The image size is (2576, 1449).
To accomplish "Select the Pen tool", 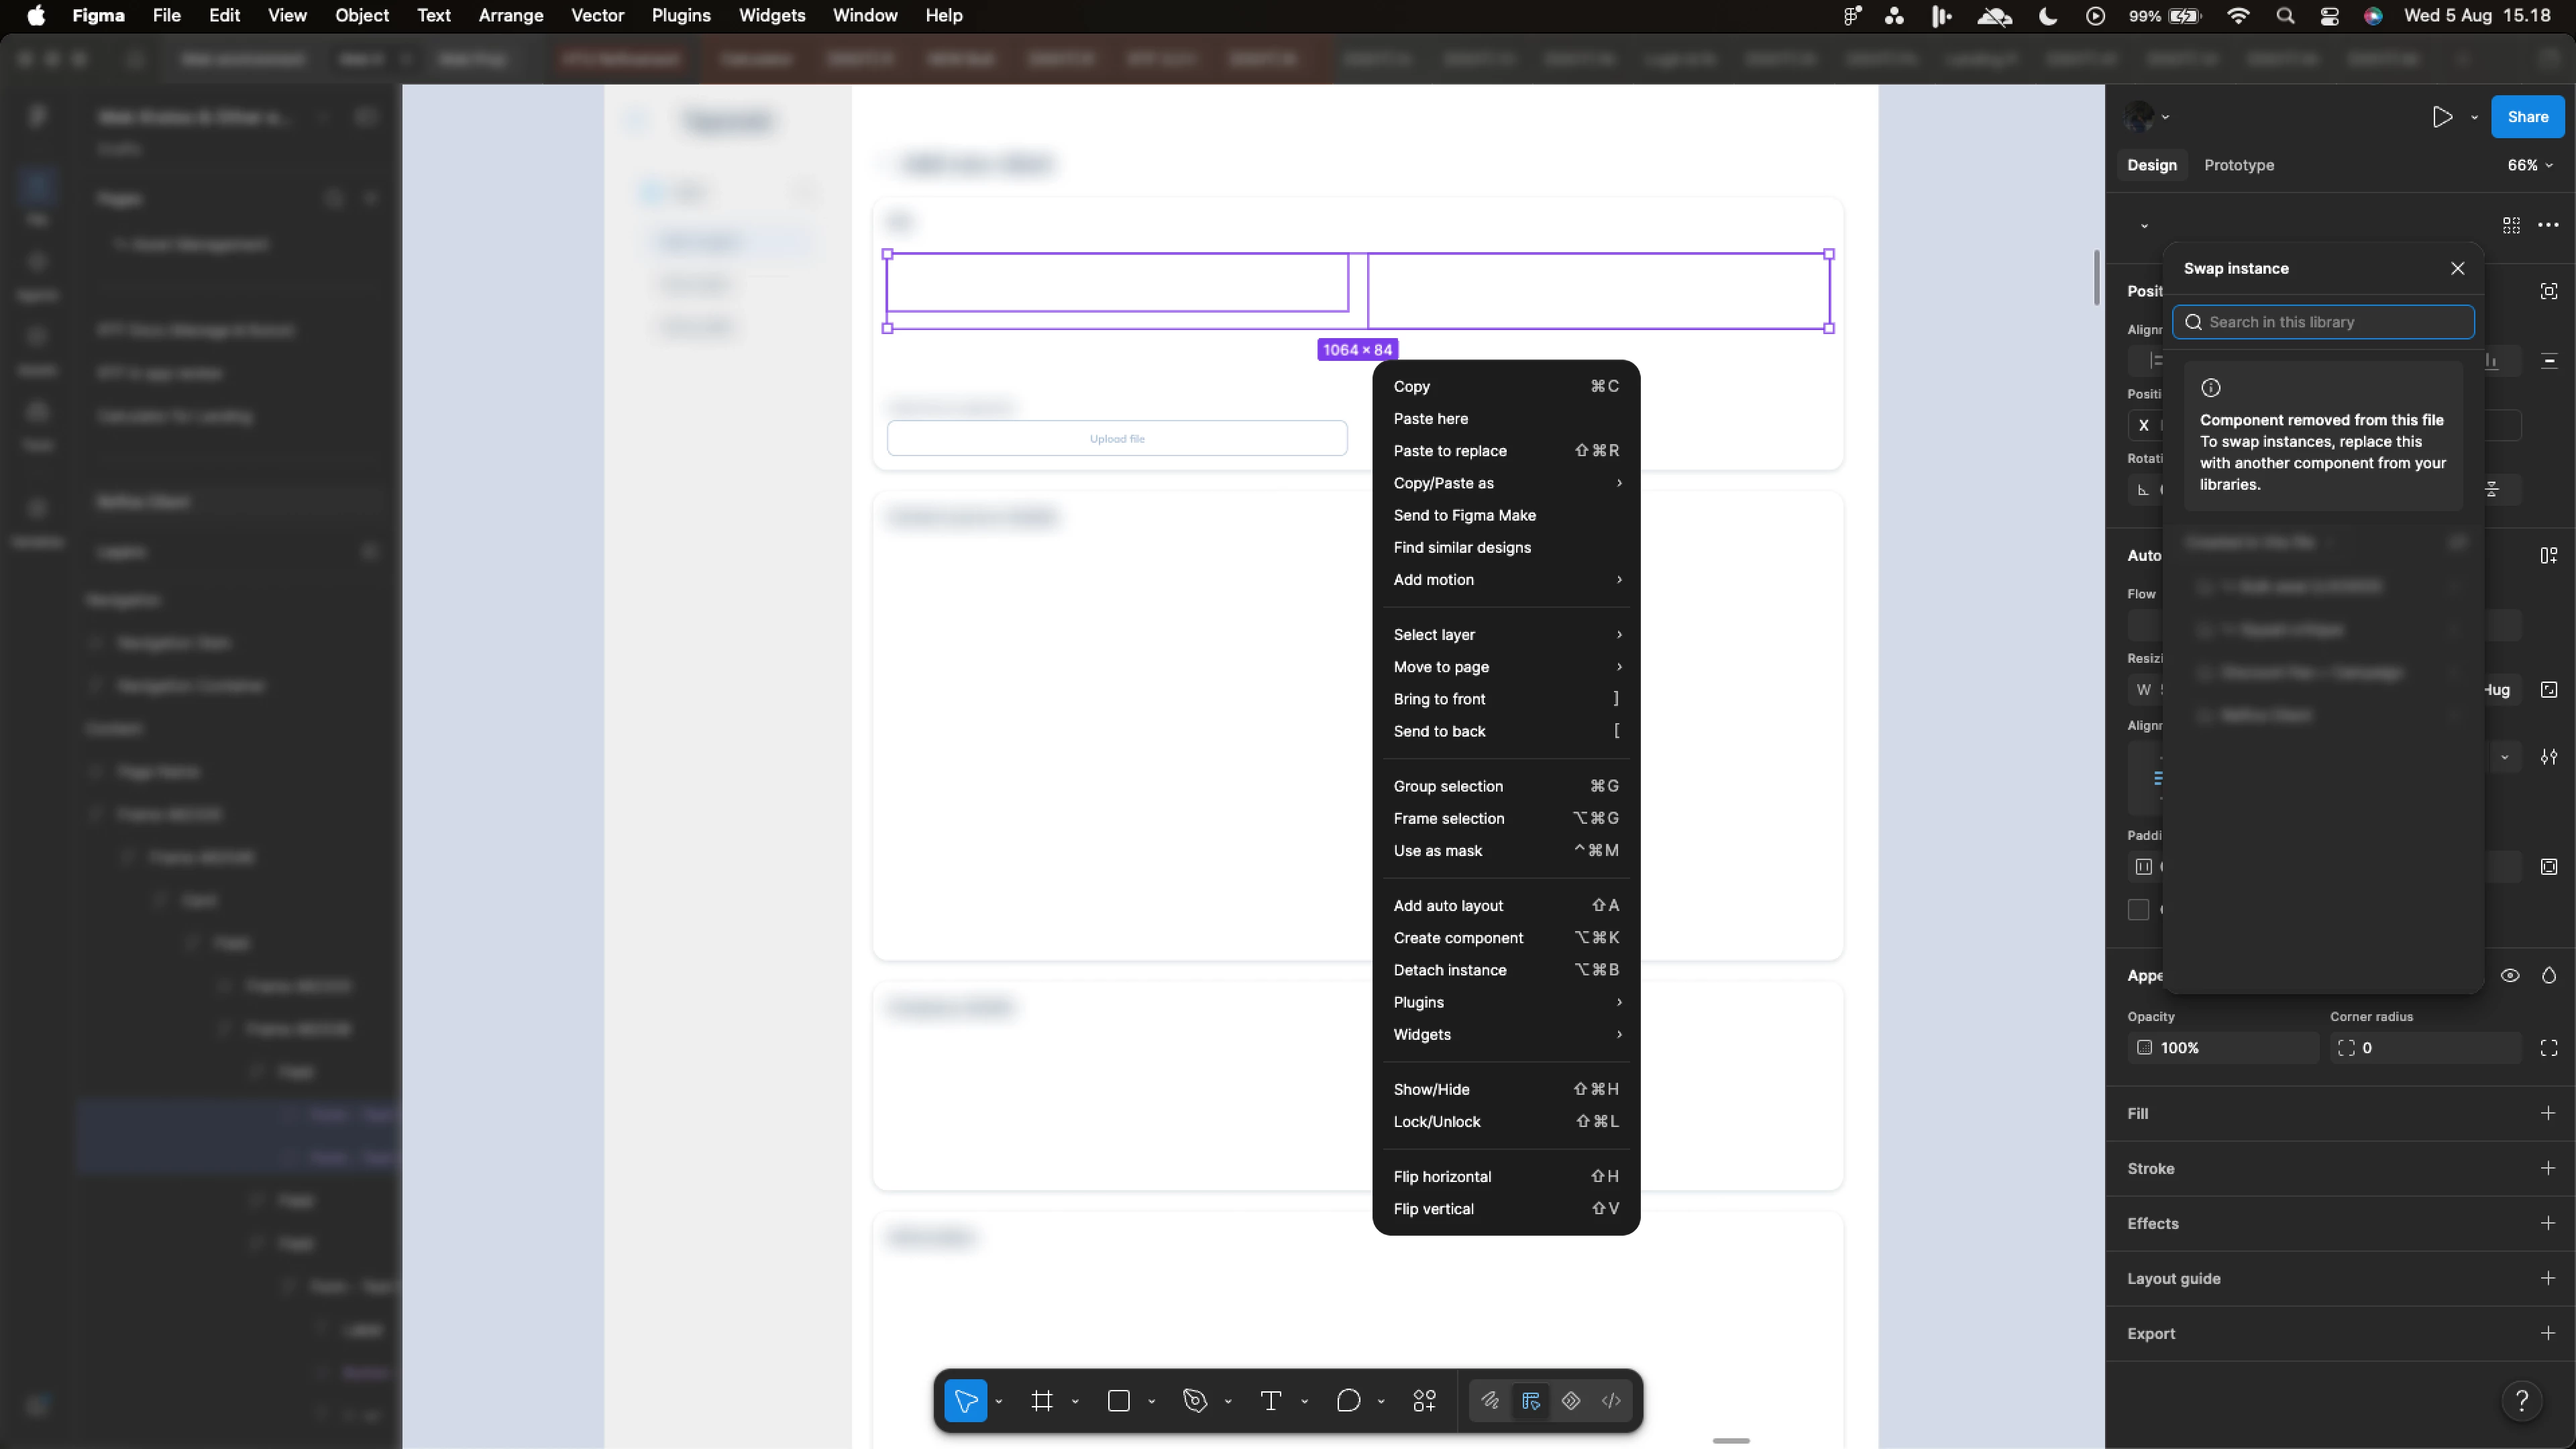I will point(1195,1400).
